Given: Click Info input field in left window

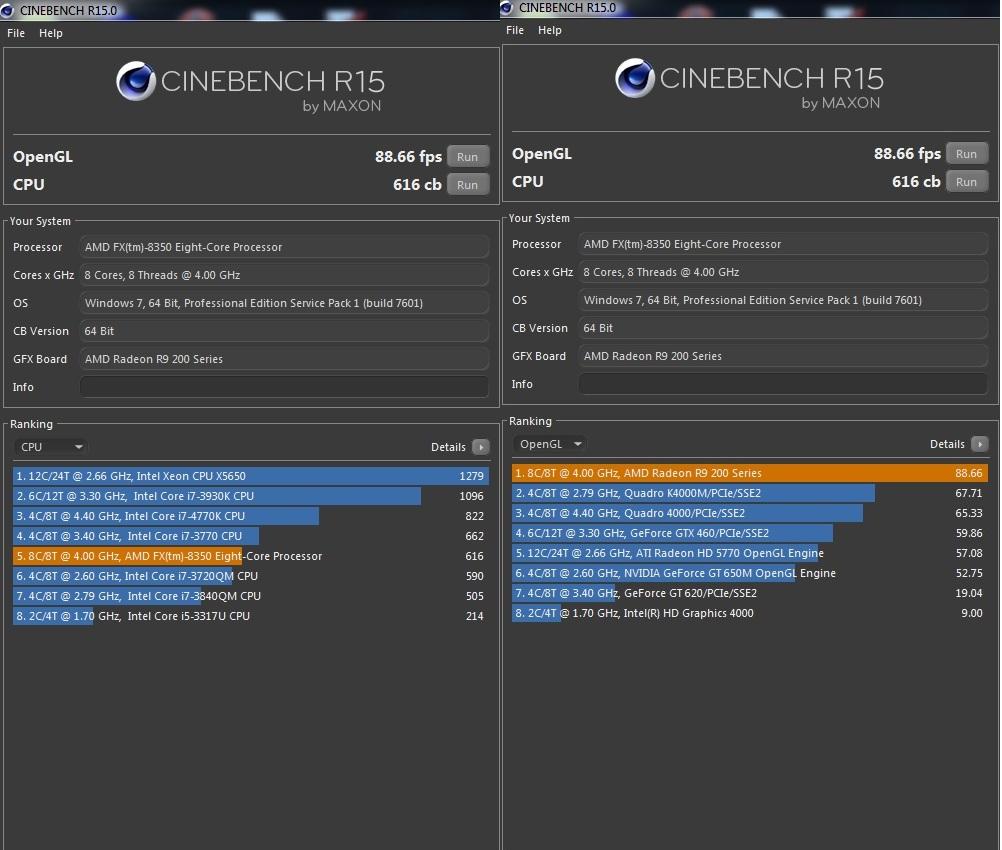Looking at the screenshot, I should [x=284, y=387].
